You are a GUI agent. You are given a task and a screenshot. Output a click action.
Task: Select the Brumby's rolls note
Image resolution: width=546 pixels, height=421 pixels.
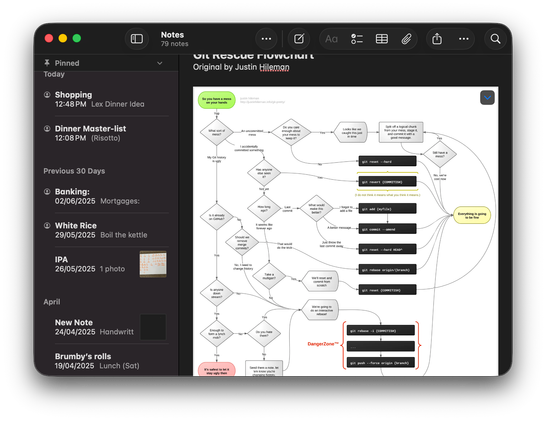[106, 361]
